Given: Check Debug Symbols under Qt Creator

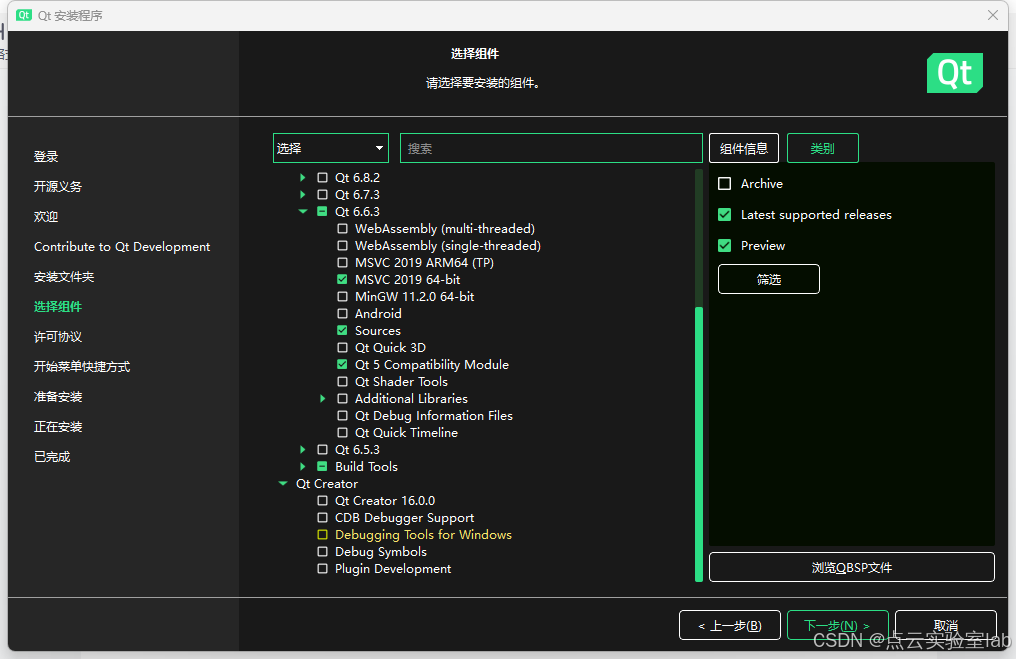Looking at the screenshot, I should tap(322, 551).
